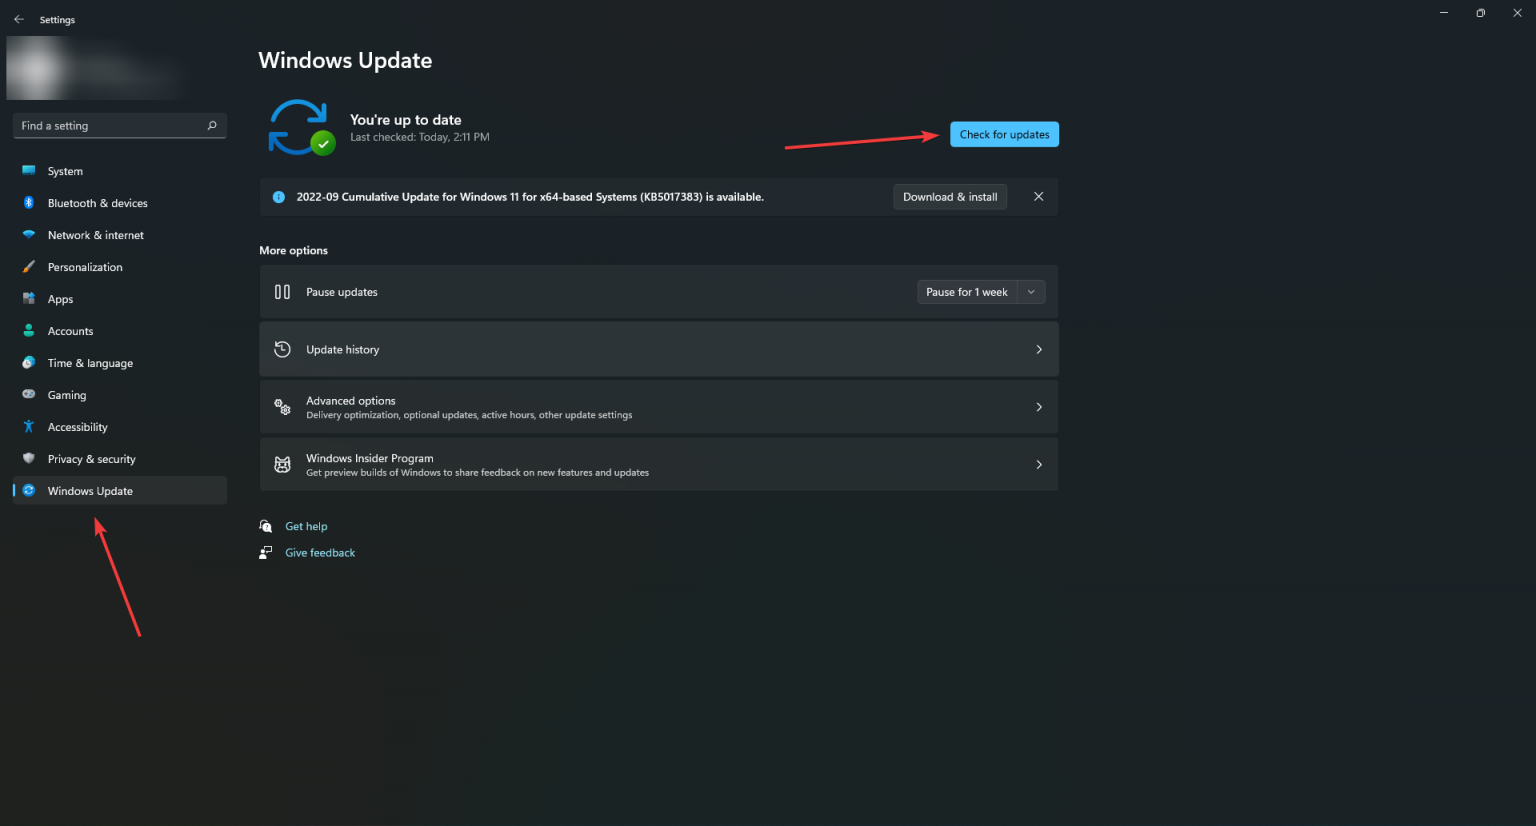1536x826 pixels.
Task: Restore down the Settings window
Action: point(1480,13)
